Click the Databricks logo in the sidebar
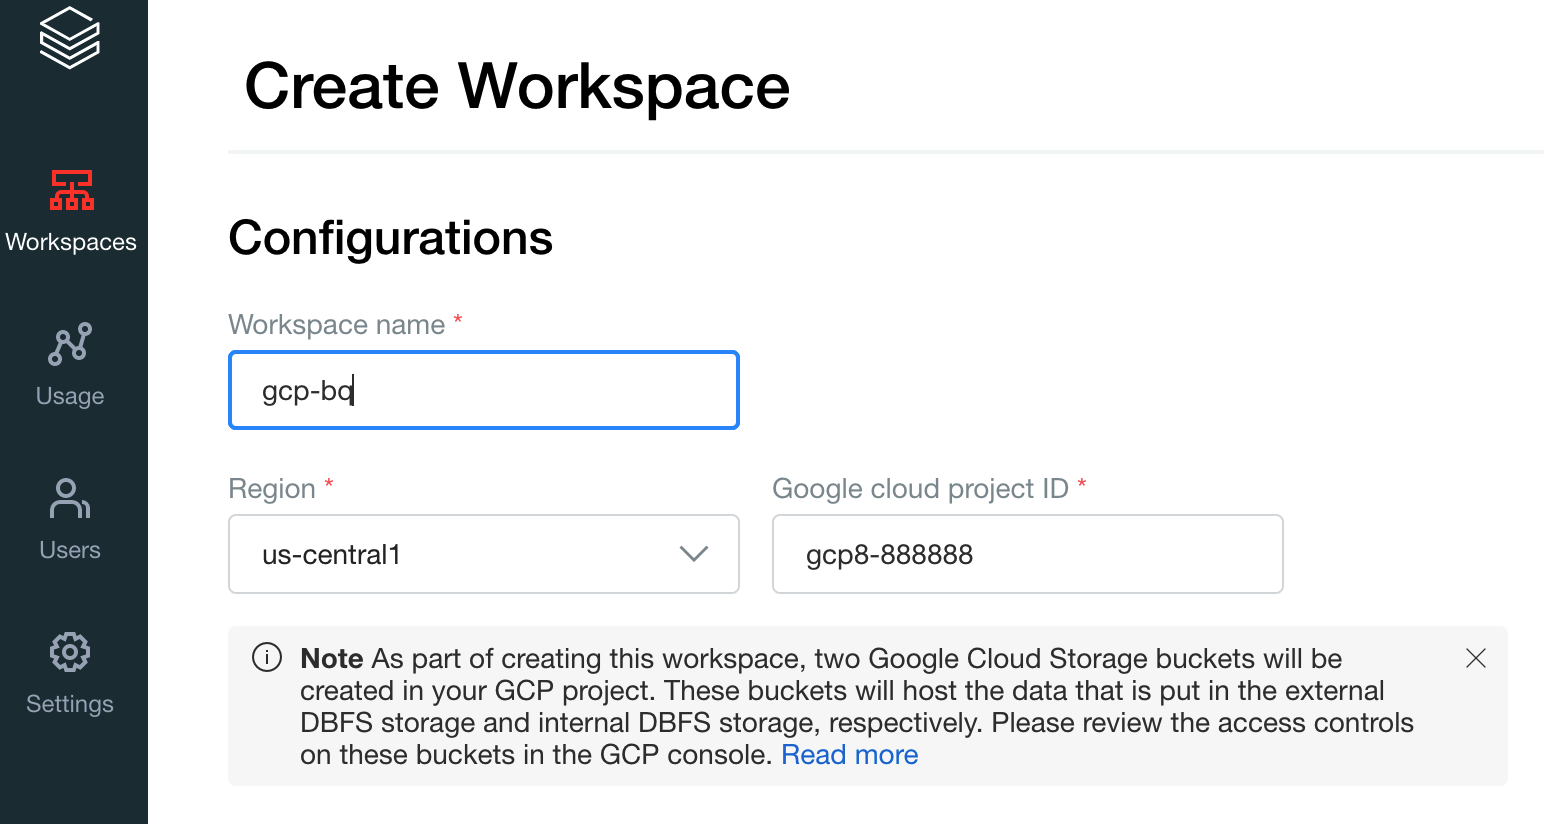Screen dimensions: 1544x824 tap(70, 38)
